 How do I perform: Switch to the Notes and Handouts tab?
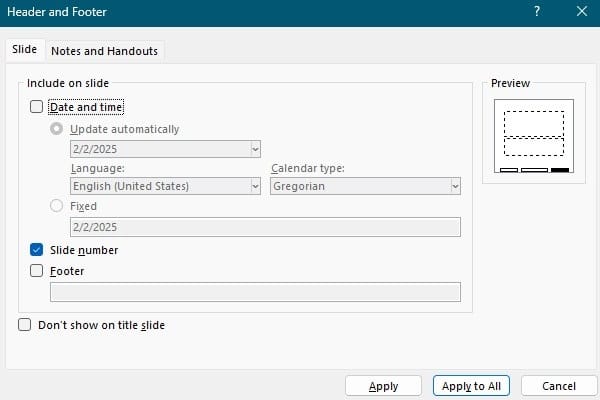(x=104, y=51)
